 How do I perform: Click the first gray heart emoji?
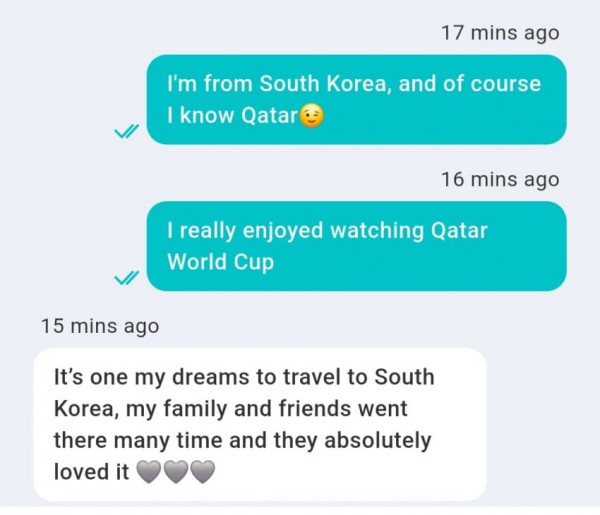[x=148, y=472]
